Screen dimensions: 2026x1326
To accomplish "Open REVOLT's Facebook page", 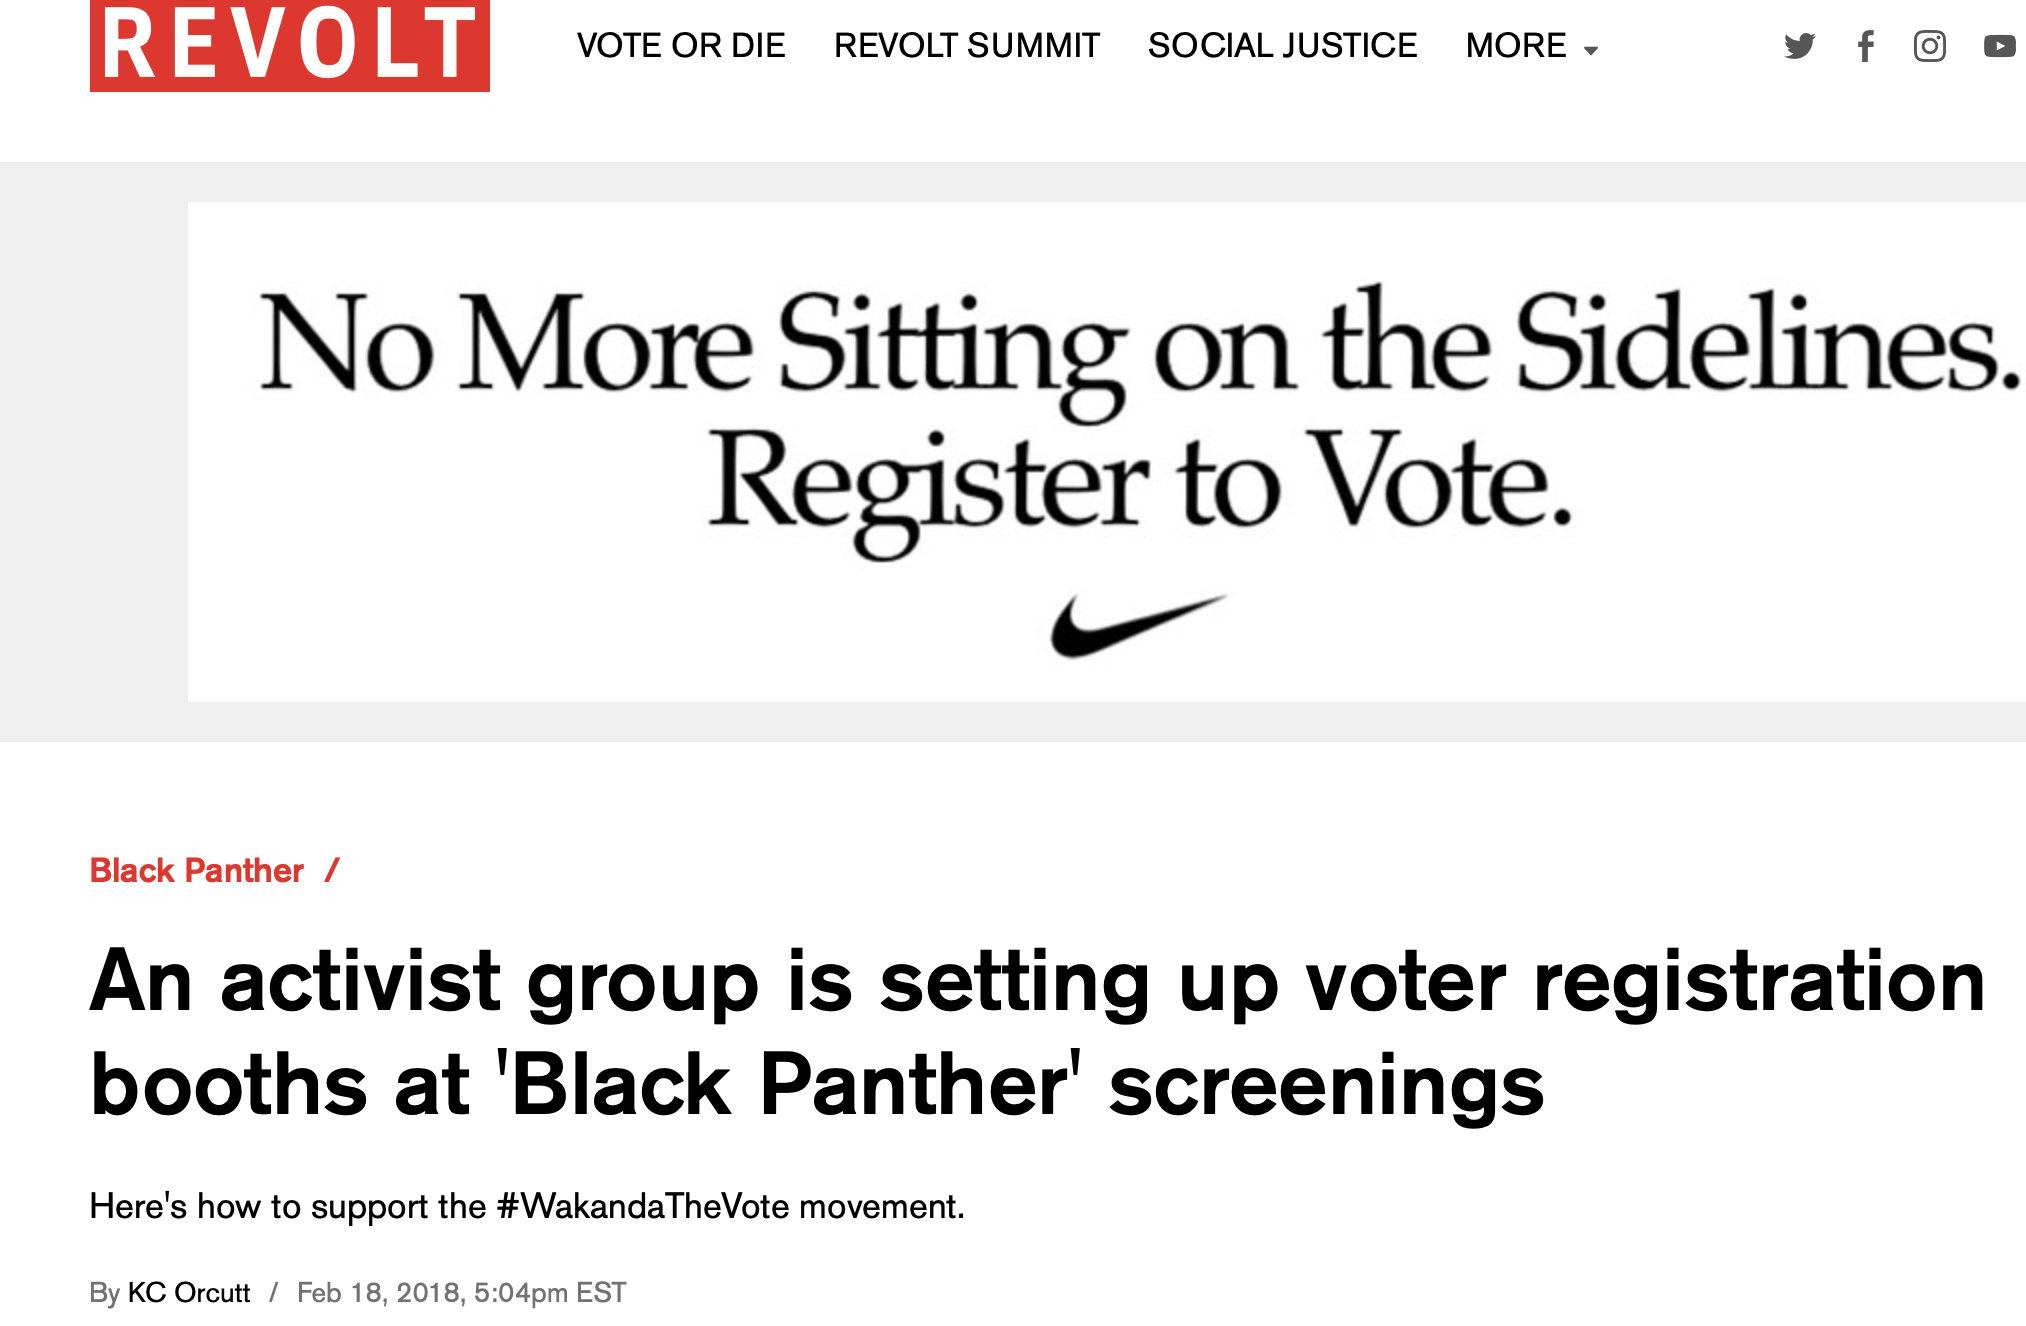I will coord(1865,46).
